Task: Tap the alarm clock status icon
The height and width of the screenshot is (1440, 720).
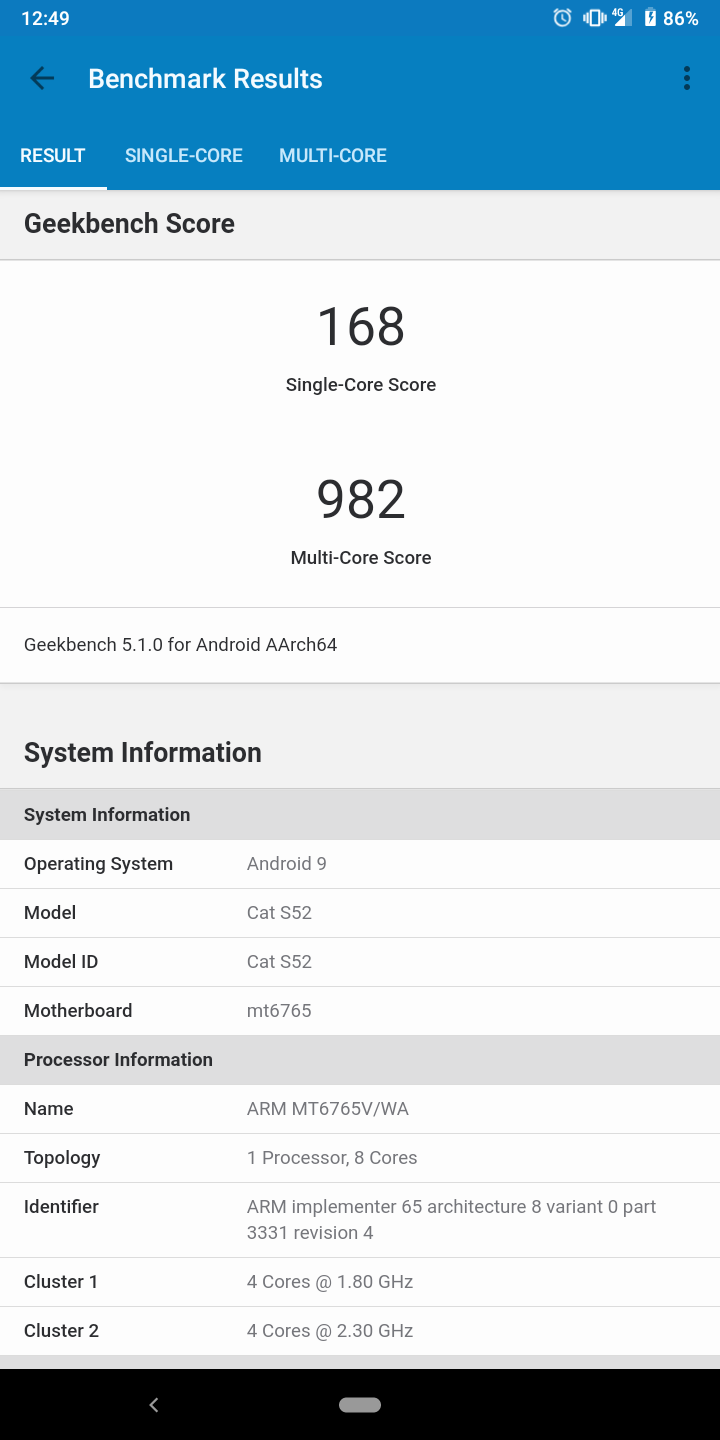Action: [x=563, y=18]
